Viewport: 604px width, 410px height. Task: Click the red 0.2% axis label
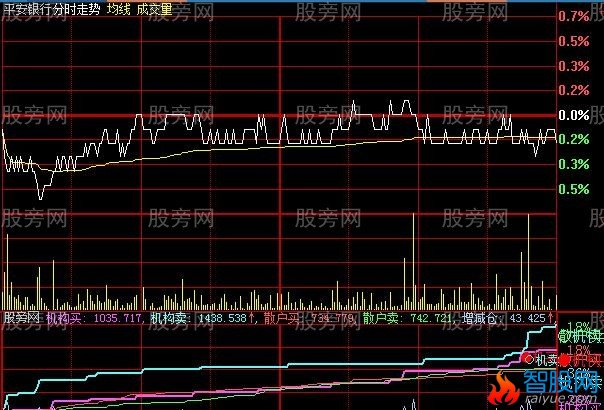[574, 91]
